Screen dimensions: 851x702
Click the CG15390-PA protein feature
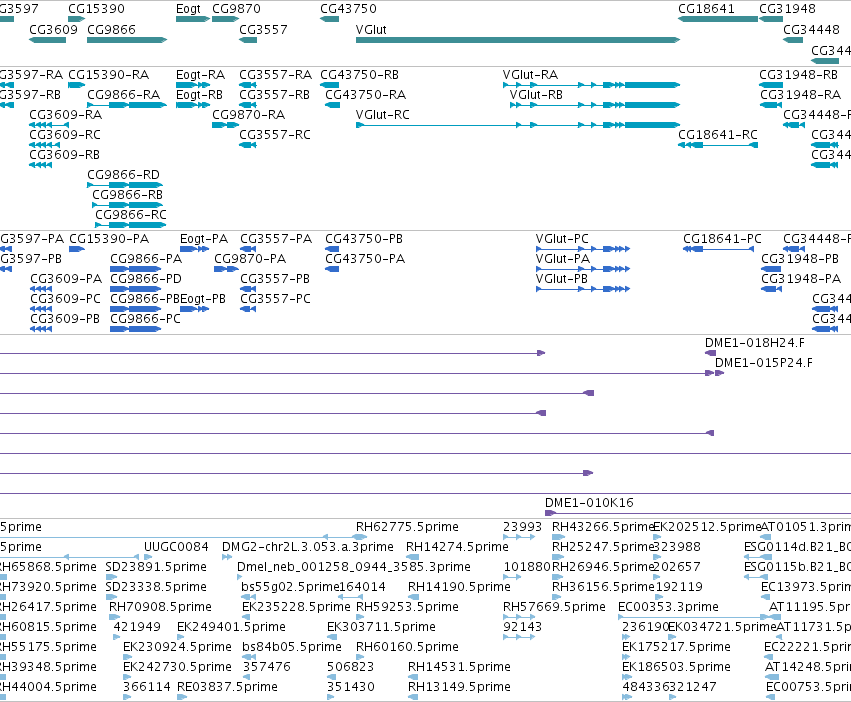point(77,249)
